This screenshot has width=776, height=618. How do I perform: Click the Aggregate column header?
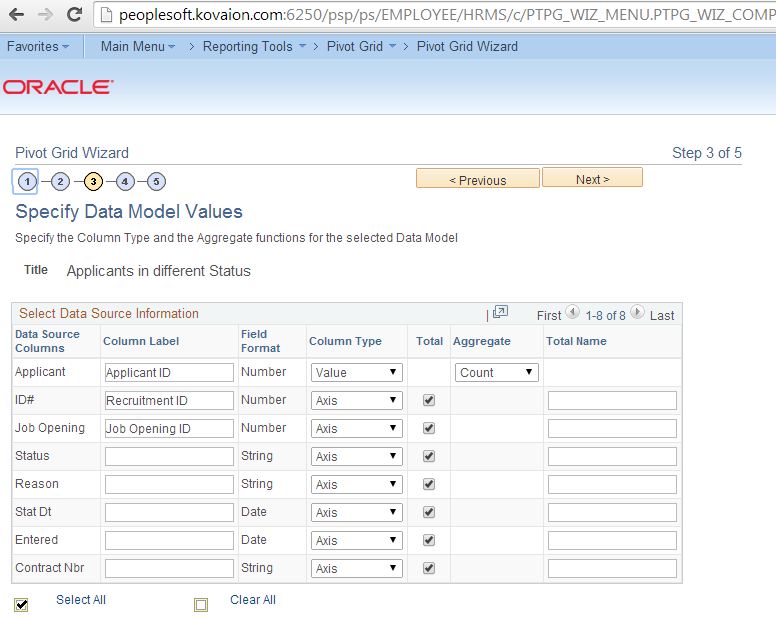tap(482, 341)
